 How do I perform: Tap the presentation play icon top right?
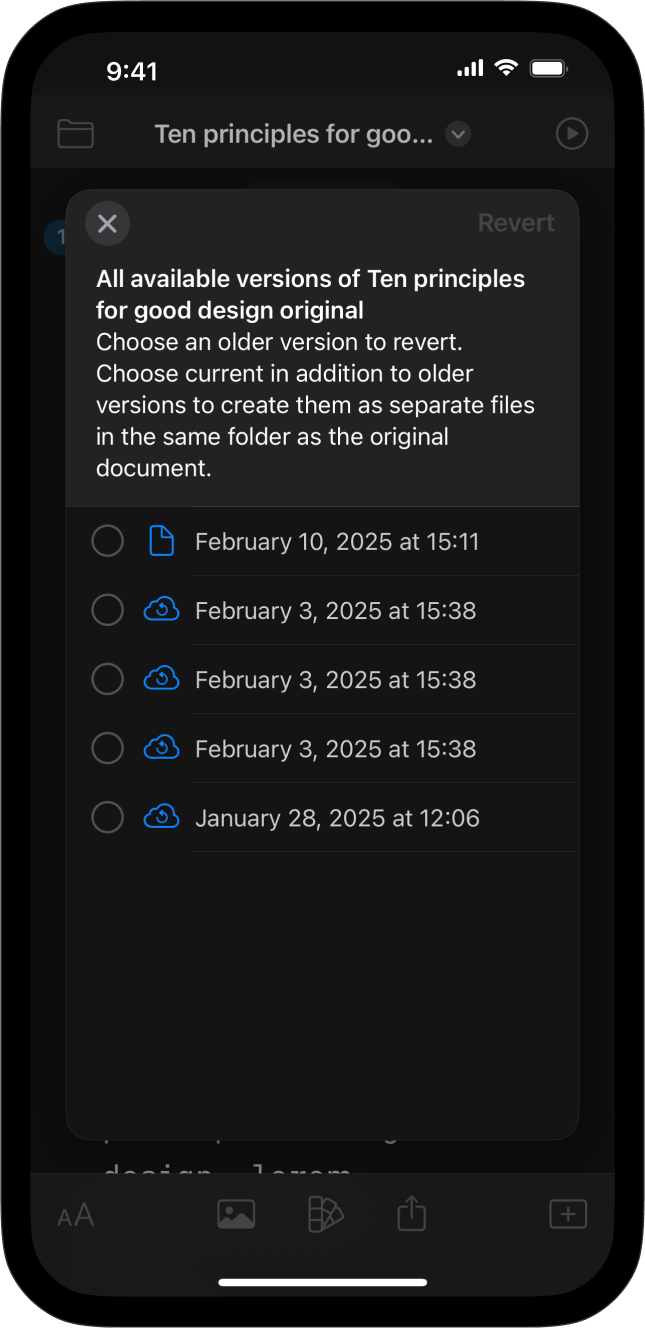coord(571,133)
